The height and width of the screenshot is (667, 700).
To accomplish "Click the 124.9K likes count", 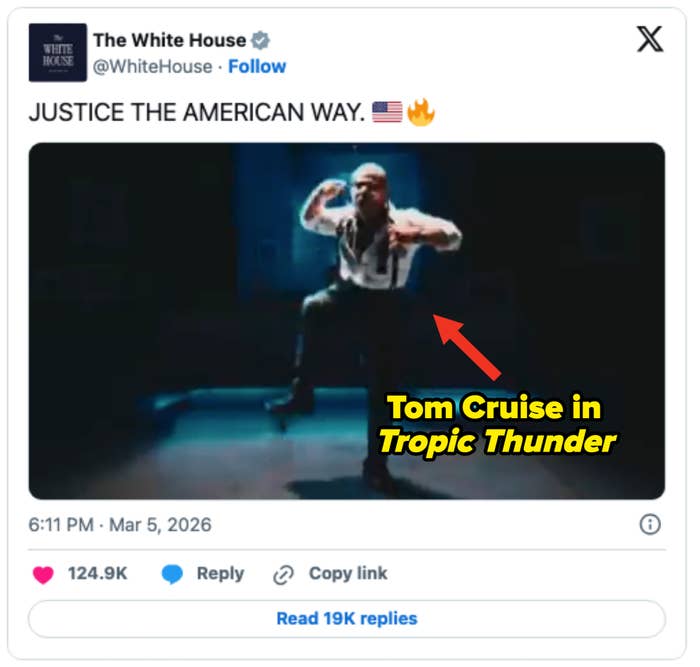I will (96, 574).
